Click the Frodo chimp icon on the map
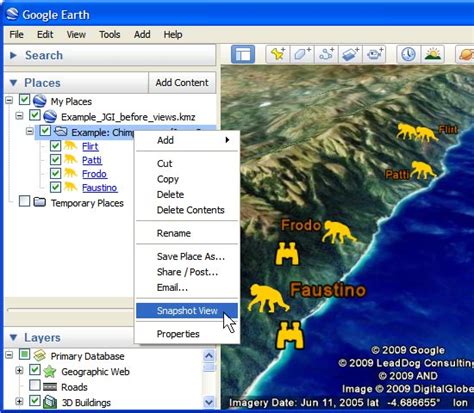The width and height of the screenshot is (474, 413). (x=339, y=232)
